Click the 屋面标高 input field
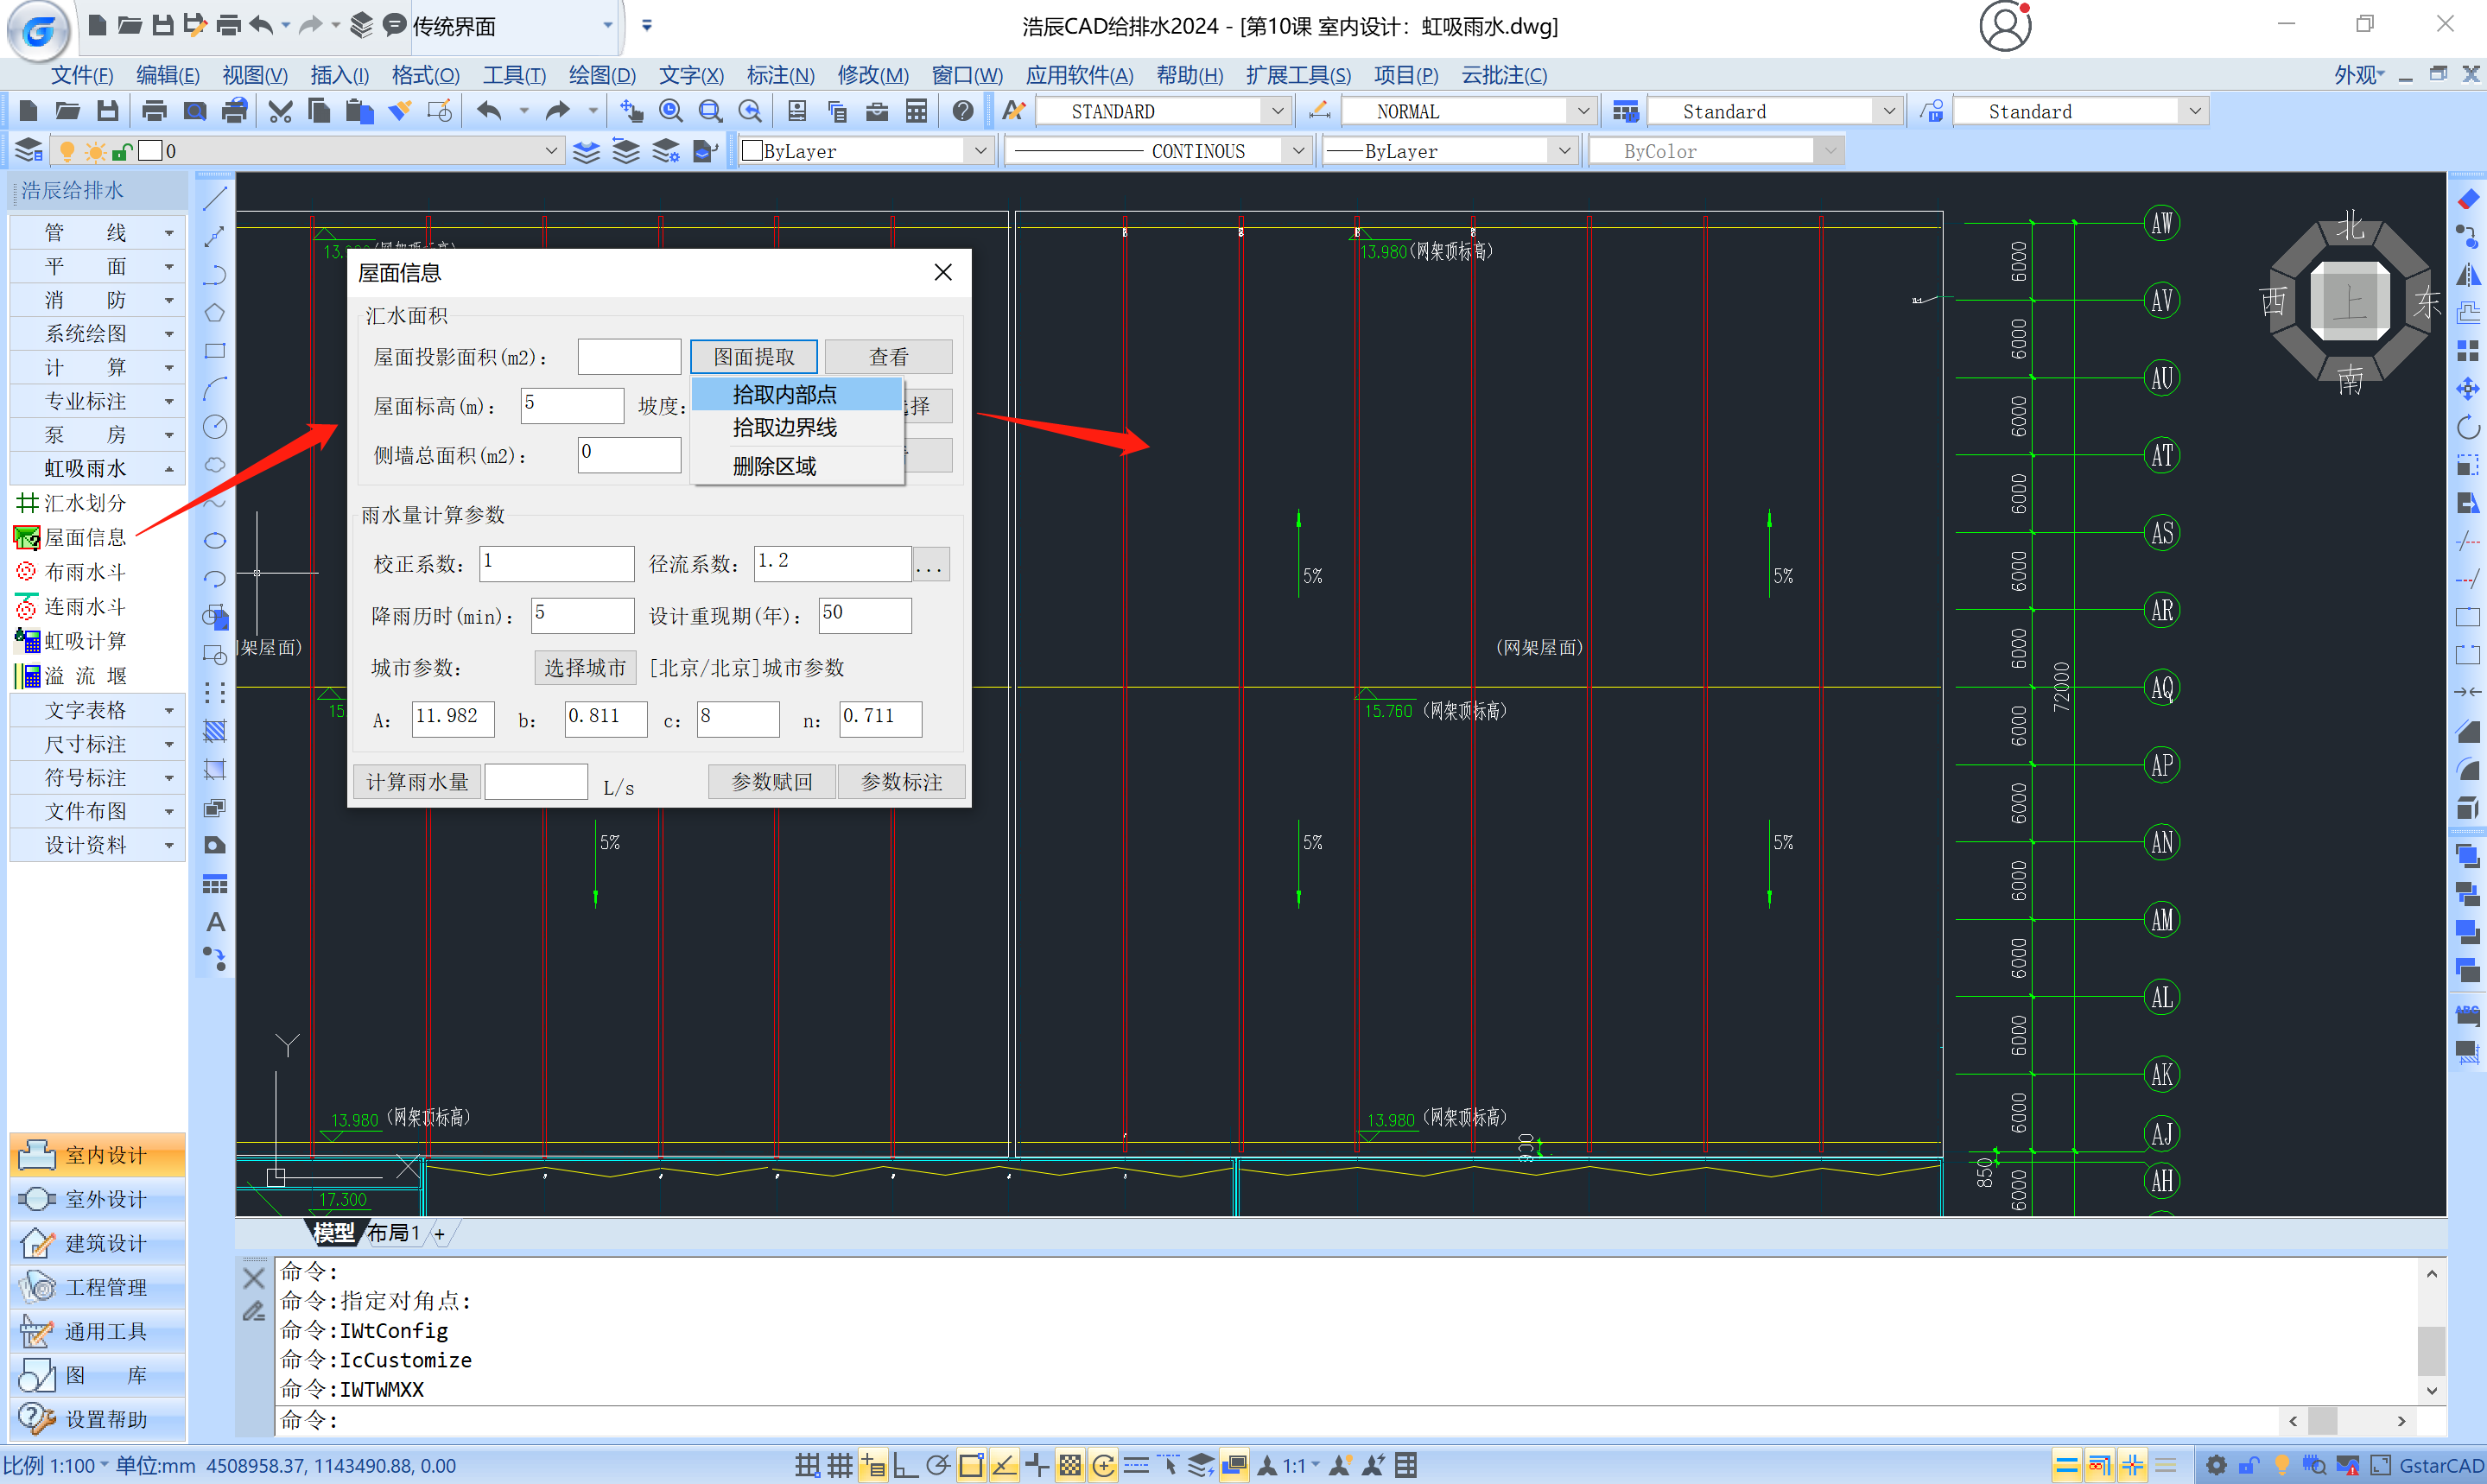 pos(572,405)
